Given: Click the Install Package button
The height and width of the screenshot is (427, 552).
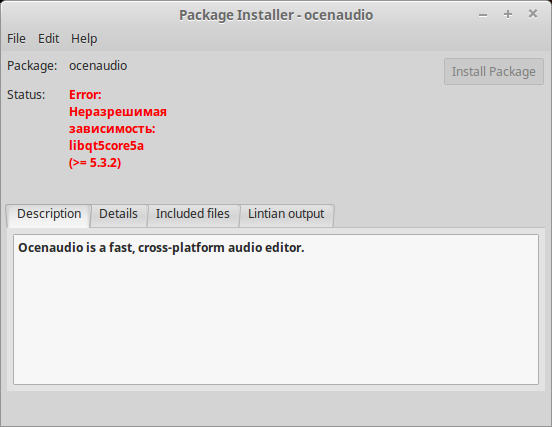Looking at the screenshot, I should [x=494, y=71].
